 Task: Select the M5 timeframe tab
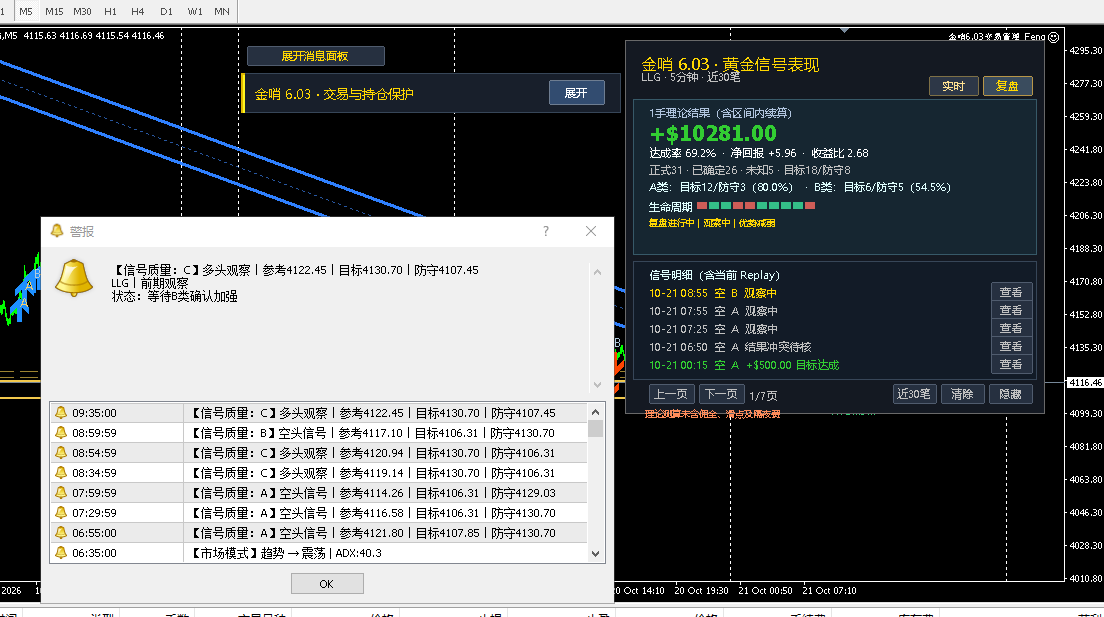(x=26, y=11)
